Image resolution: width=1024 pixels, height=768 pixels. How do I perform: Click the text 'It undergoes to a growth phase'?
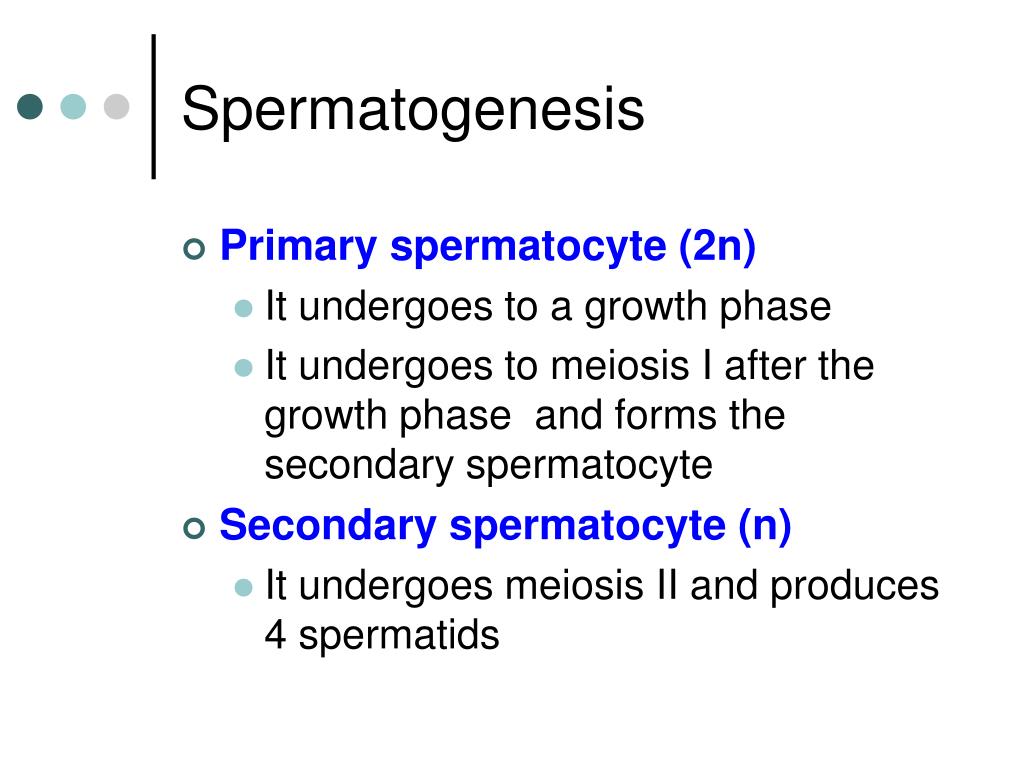tap(548, 307)
